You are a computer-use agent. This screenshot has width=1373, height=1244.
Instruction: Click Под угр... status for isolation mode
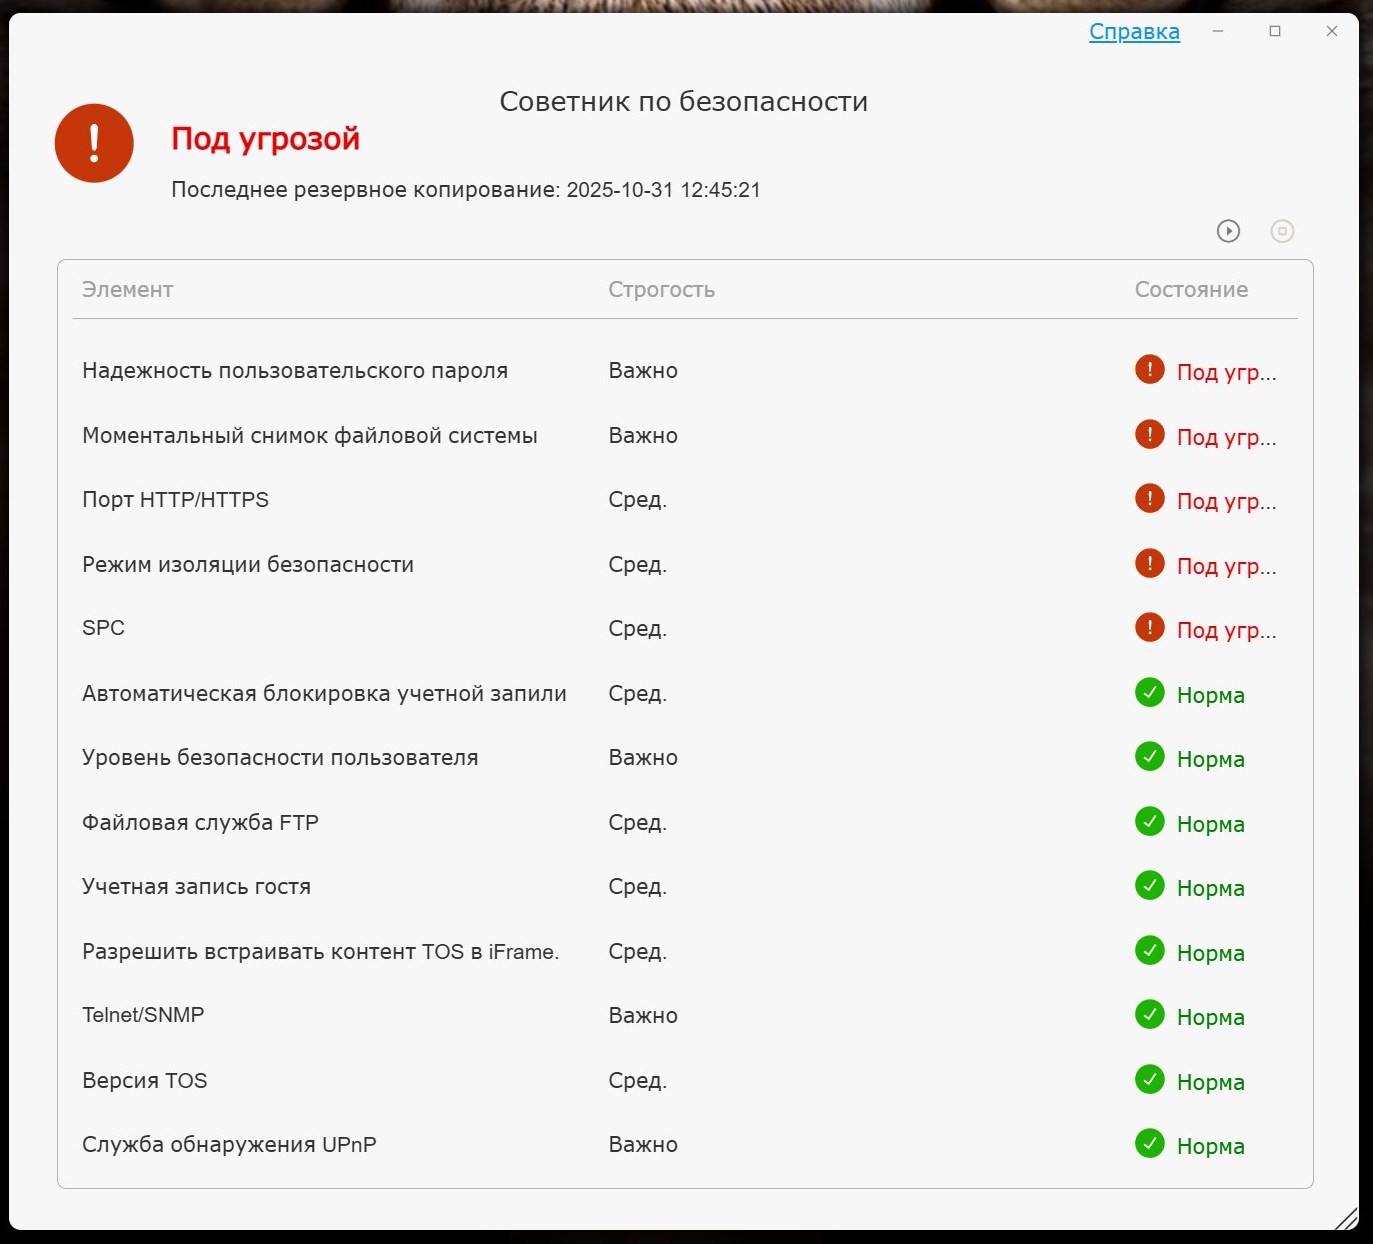(1226, 567)
